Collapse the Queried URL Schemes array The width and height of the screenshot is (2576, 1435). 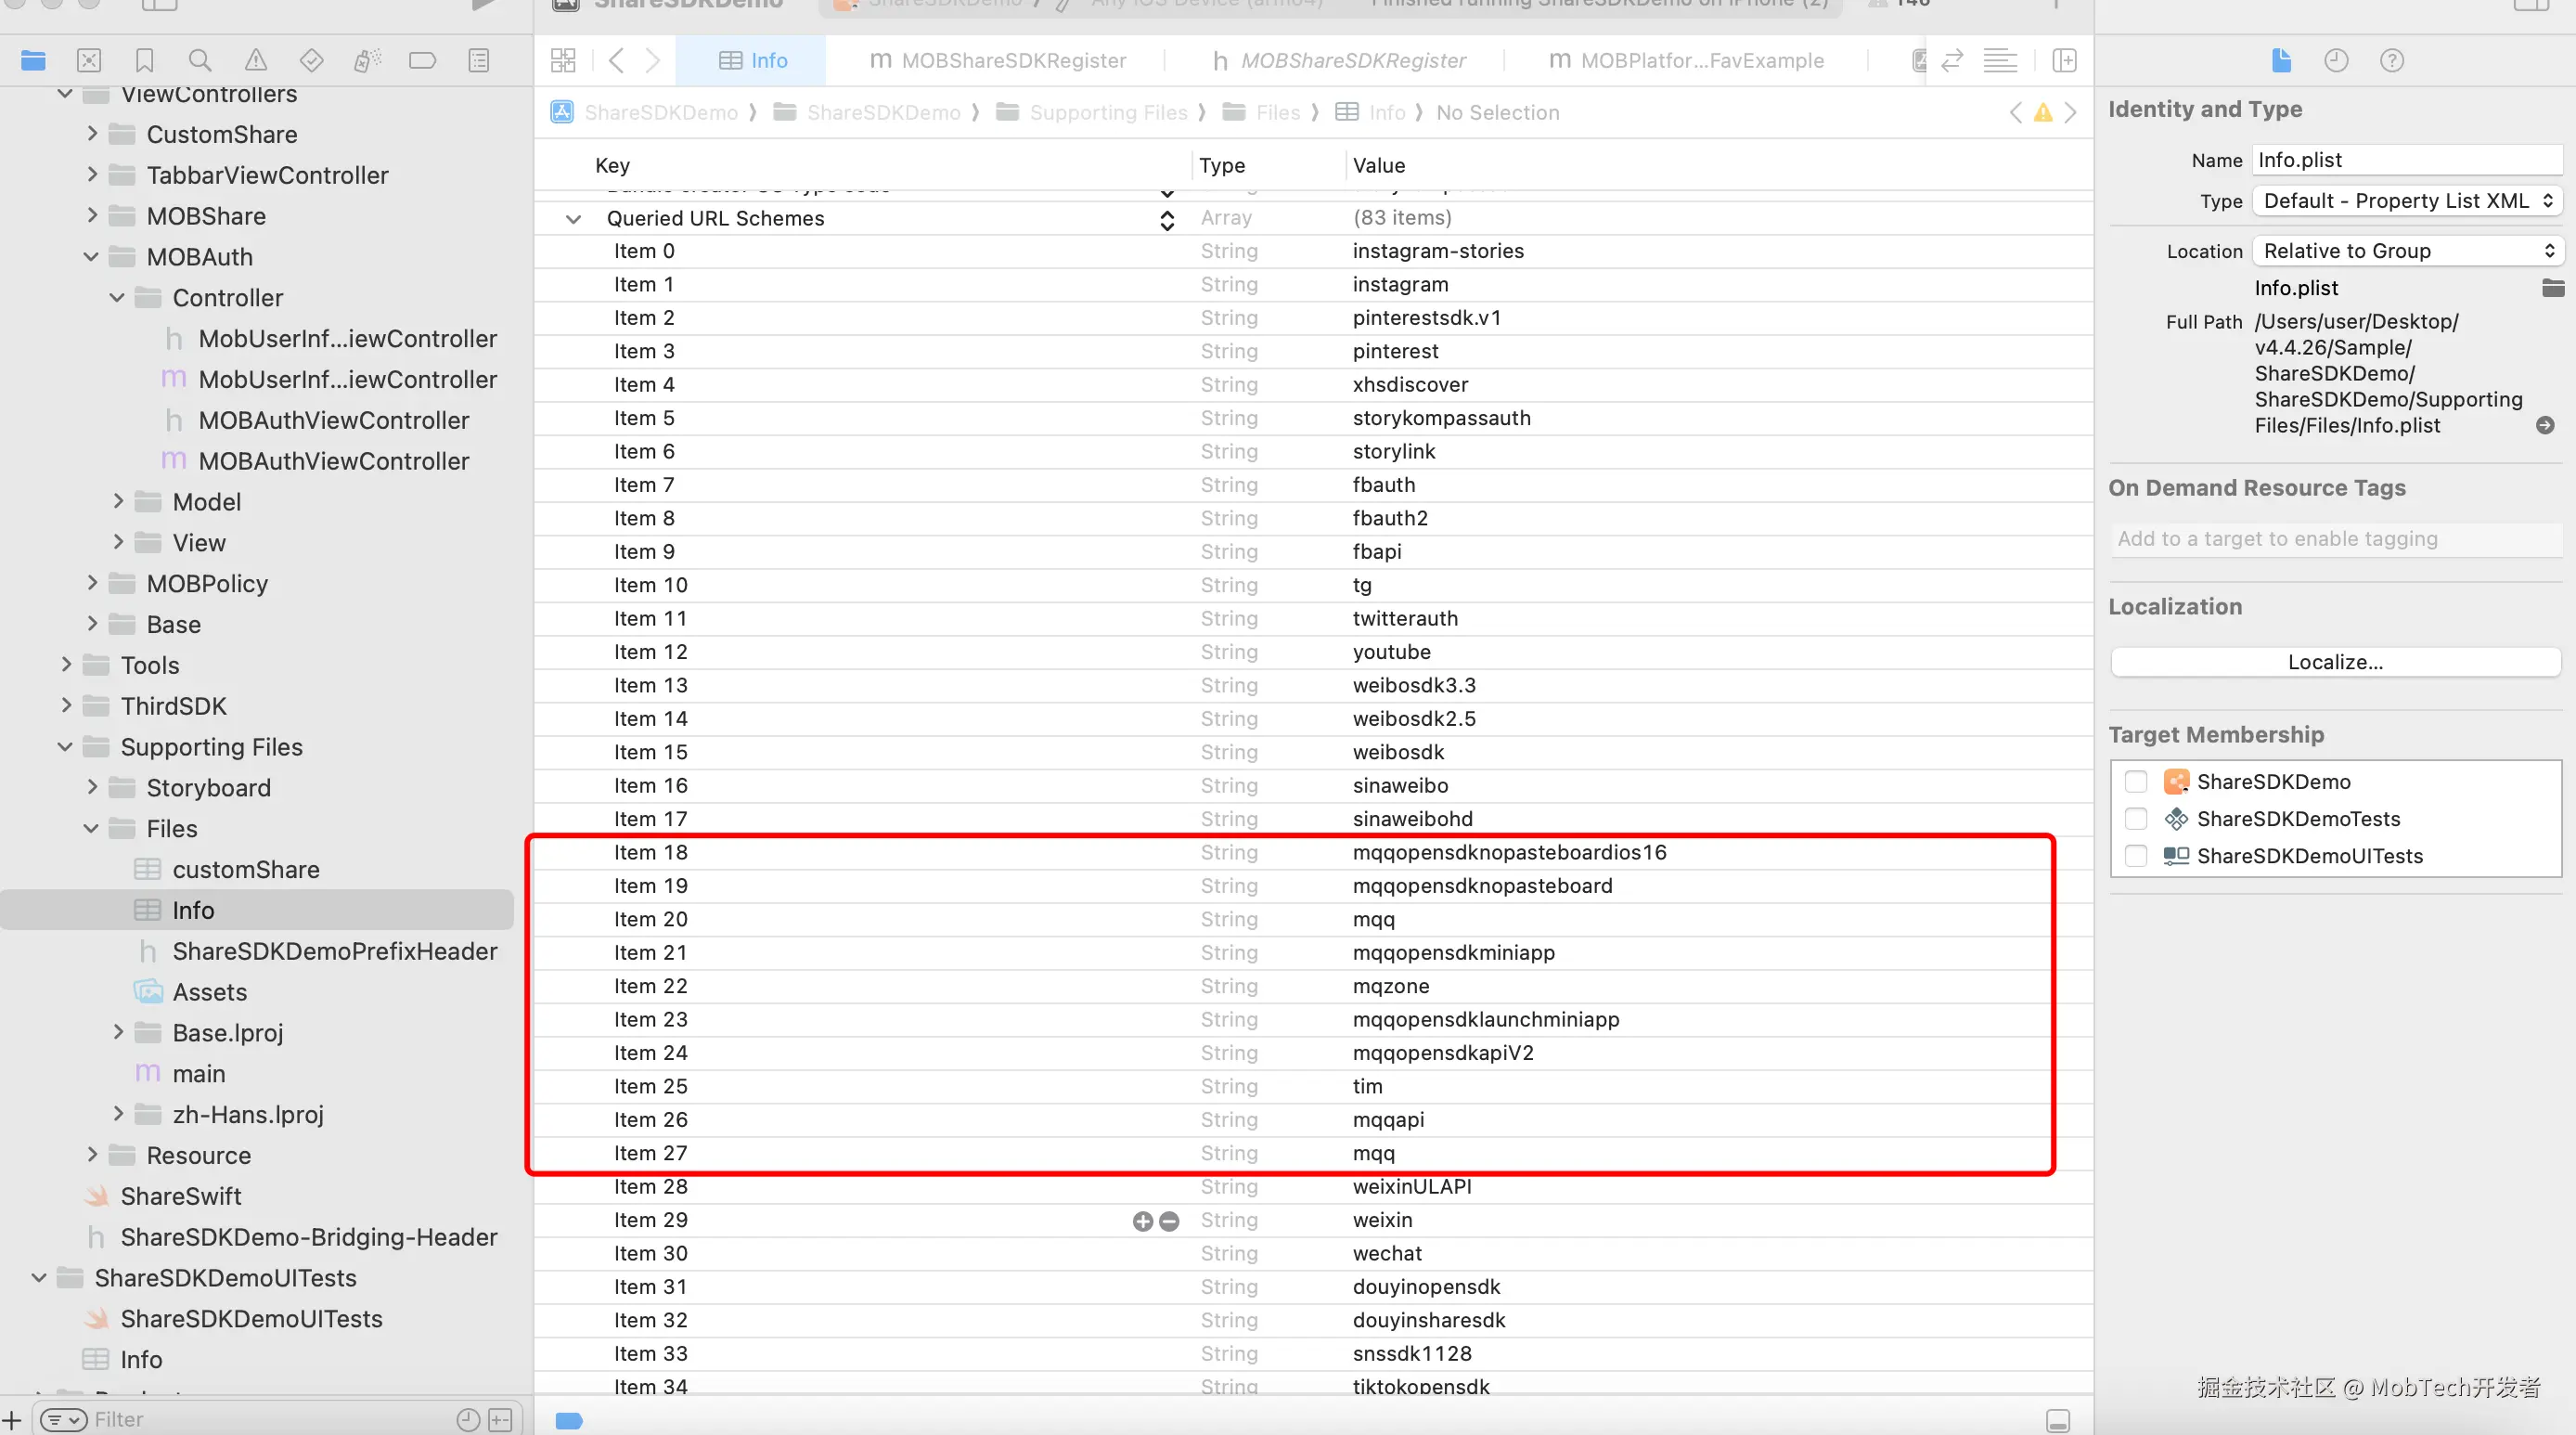(x=573, y=219)
